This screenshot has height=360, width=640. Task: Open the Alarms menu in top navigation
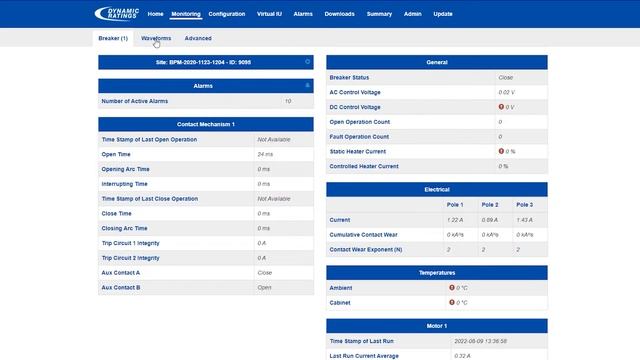tap(303, 14)
